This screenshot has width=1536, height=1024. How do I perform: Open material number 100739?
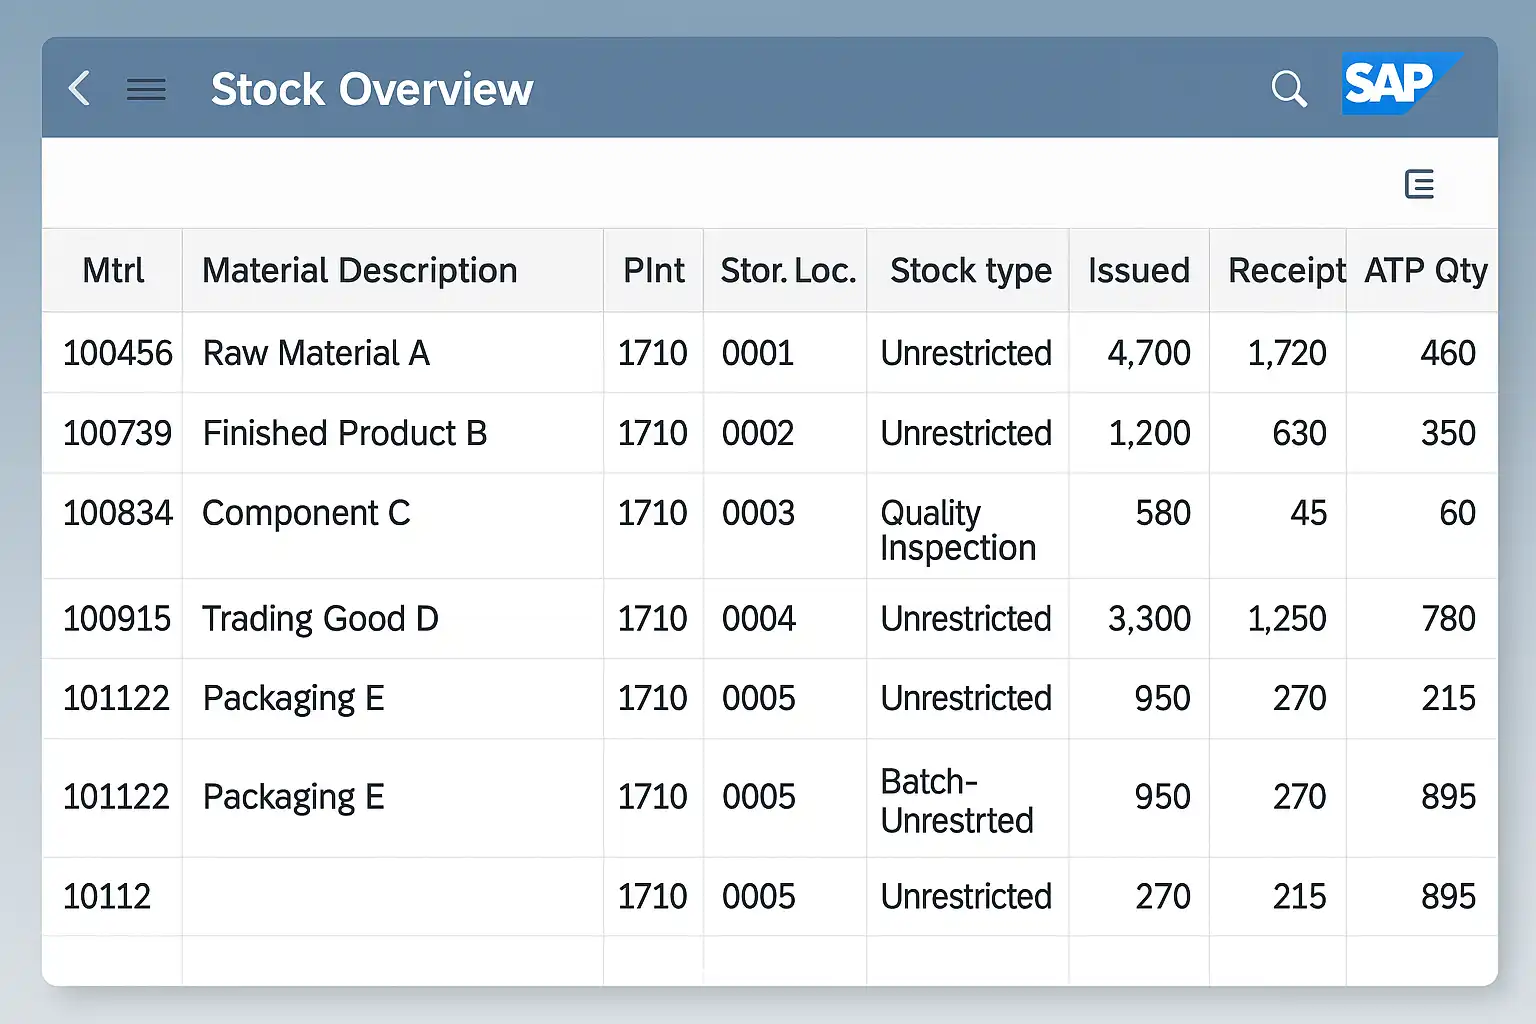[x=117, y=433]
